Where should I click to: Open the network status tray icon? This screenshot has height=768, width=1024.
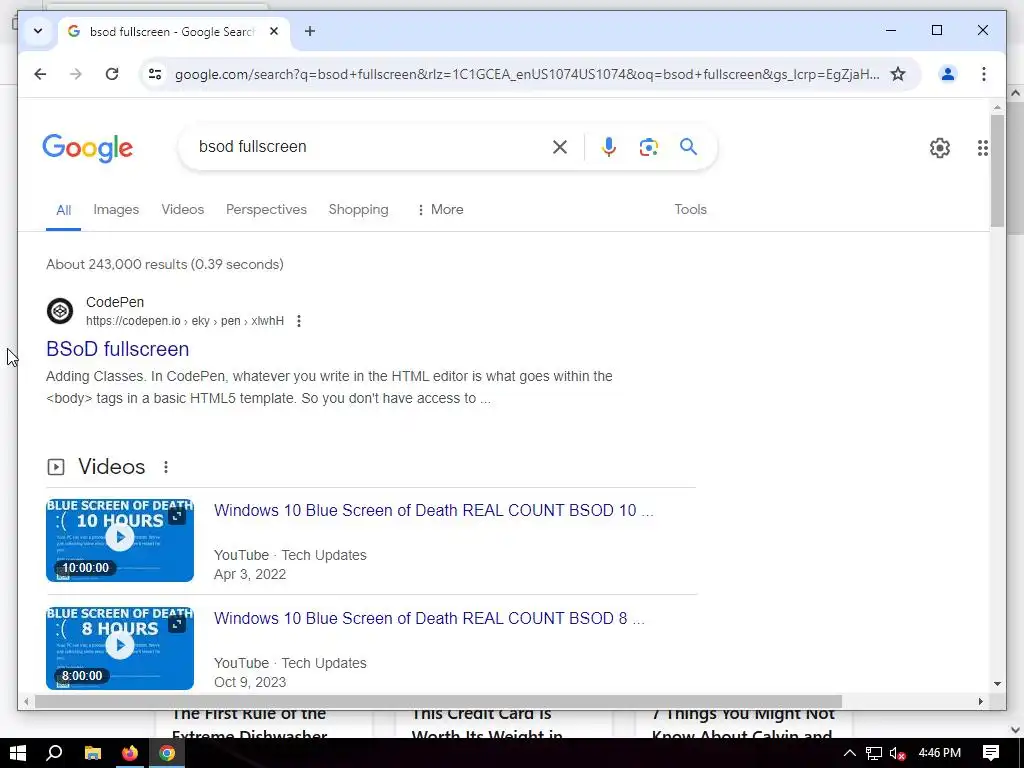click(874, 753)
